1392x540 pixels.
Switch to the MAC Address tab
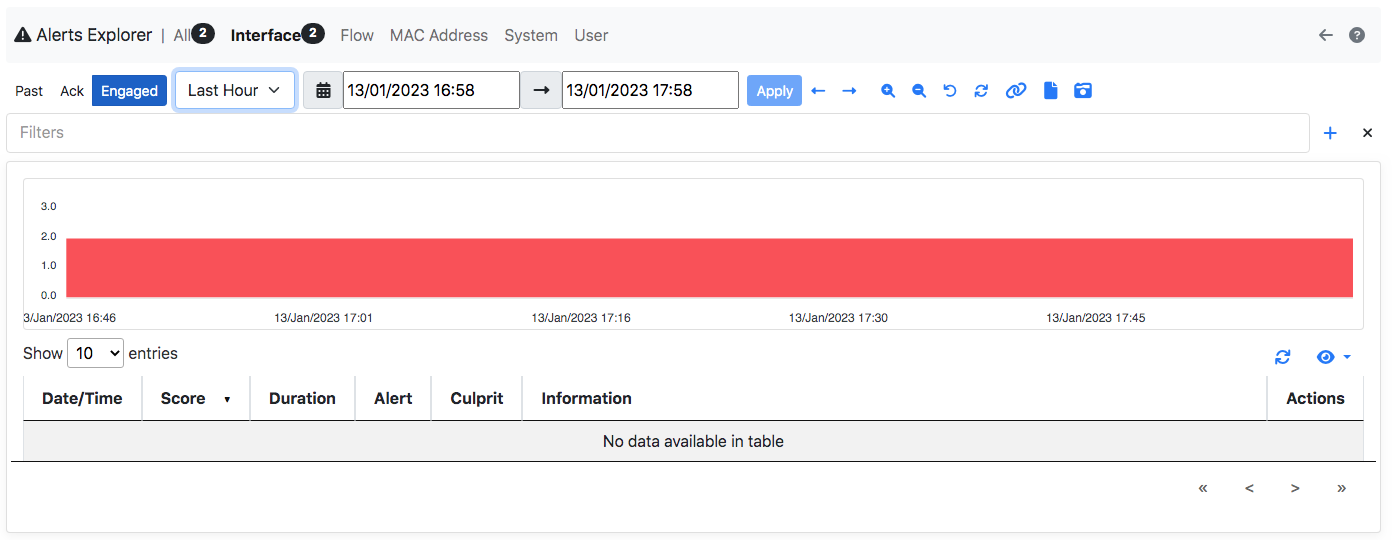pos(439,35)
